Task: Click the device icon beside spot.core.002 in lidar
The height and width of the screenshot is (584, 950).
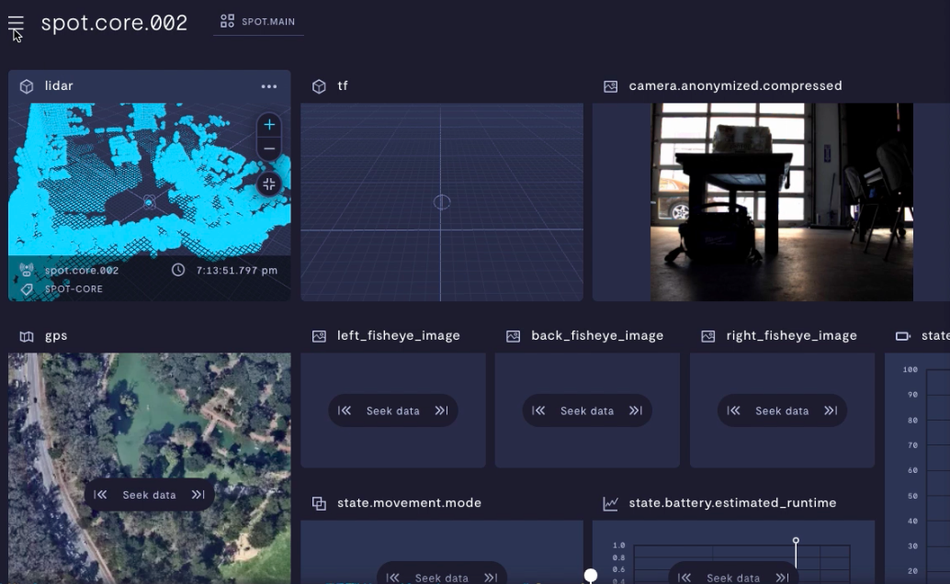Action: click(x=27, y=270)
